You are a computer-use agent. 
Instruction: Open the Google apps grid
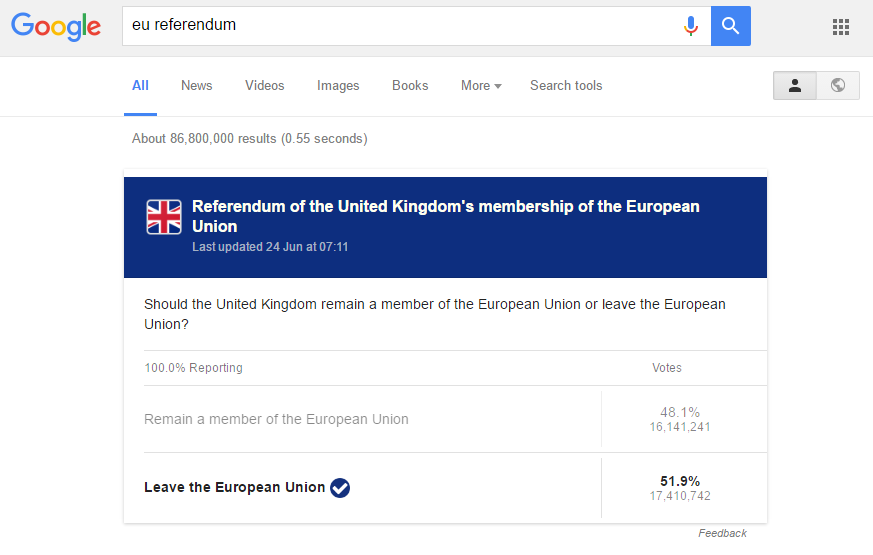point(841,26)
